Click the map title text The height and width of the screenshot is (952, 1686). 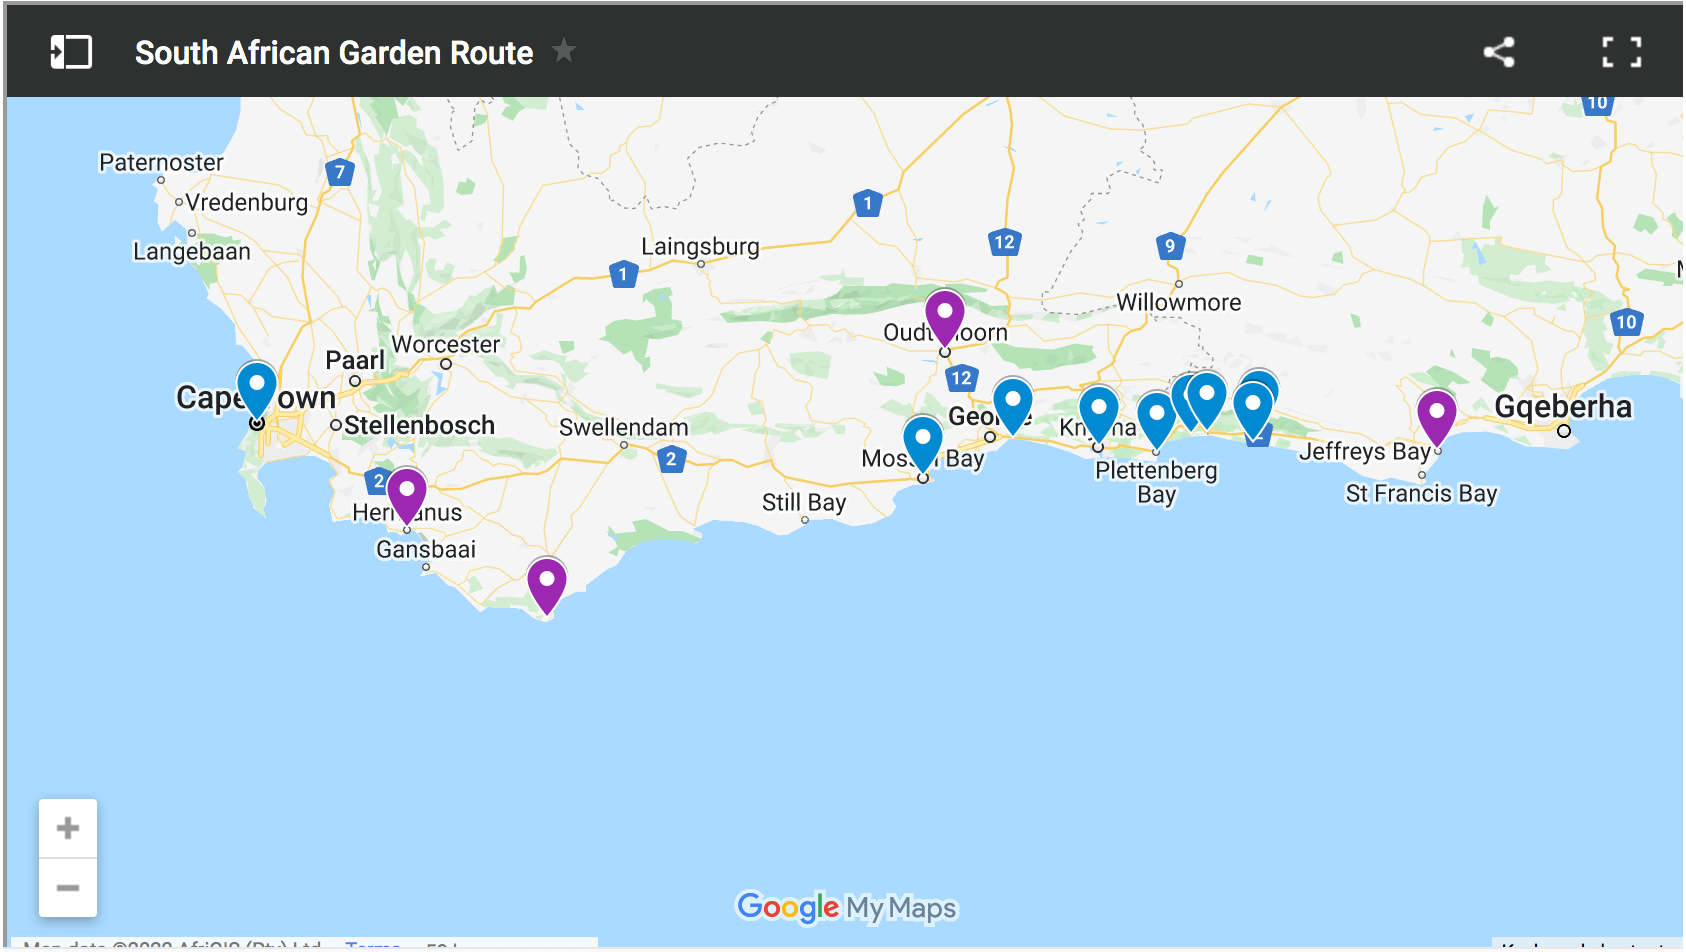click(333, 53)
